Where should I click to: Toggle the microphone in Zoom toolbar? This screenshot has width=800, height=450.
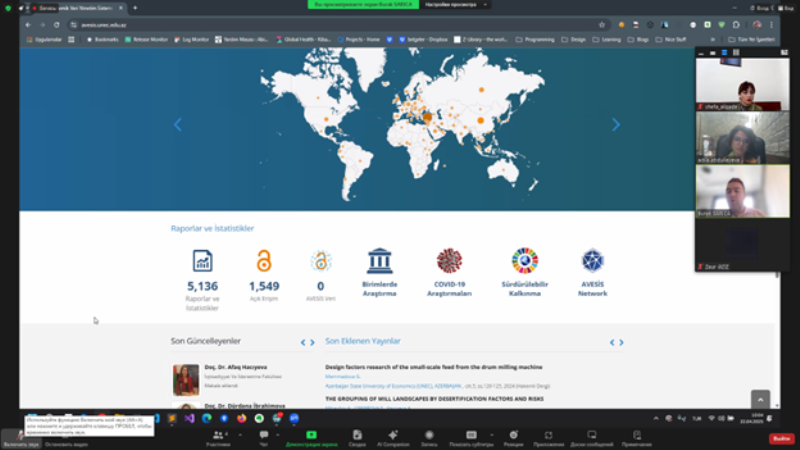pos(20,437)
